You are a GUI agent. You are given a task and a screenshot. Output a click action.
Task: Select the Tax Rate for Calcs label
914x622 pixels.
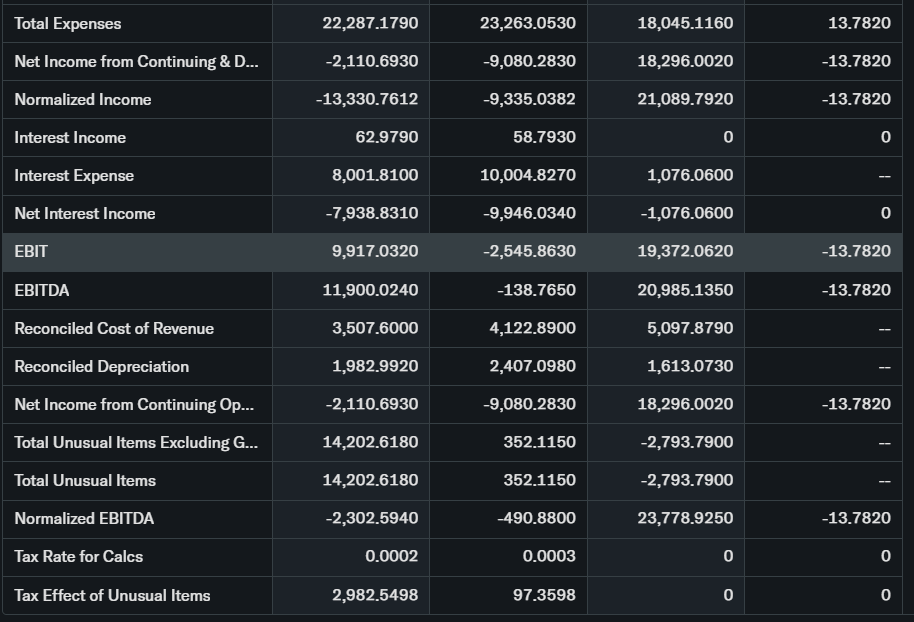[x=79, y=556]
